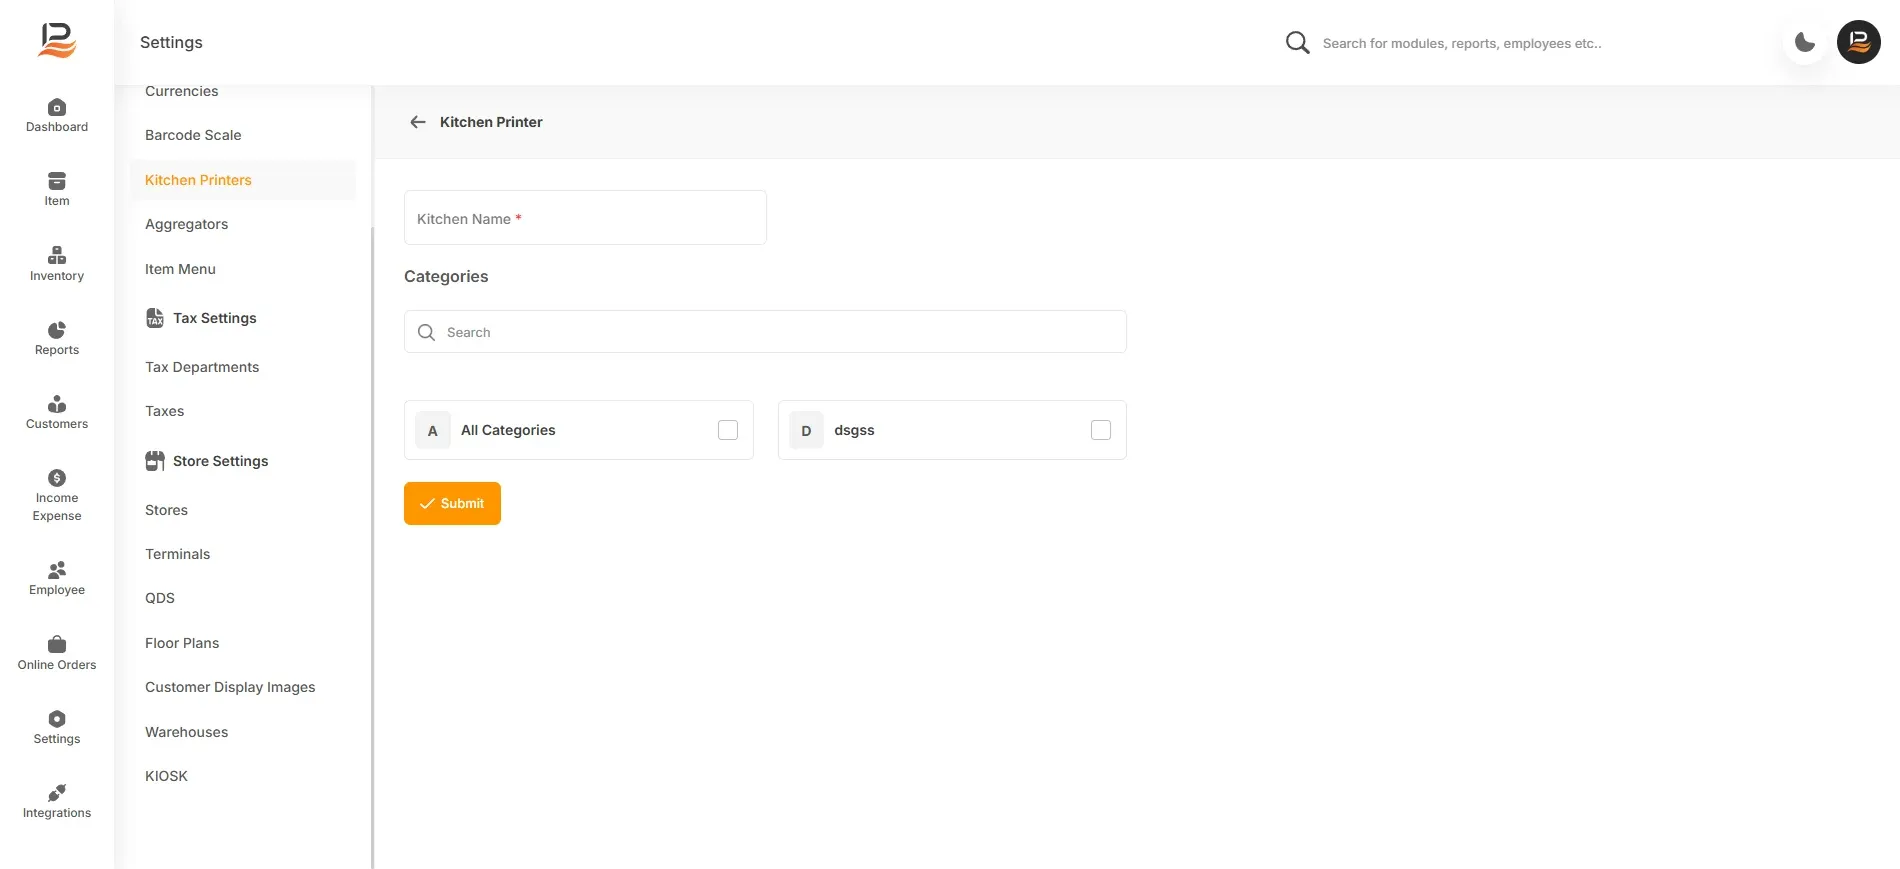Image resolution: width=1900 pixels, height=869 pixels.
Task: Check the All Categories checkbox
Action: (728, 430)
